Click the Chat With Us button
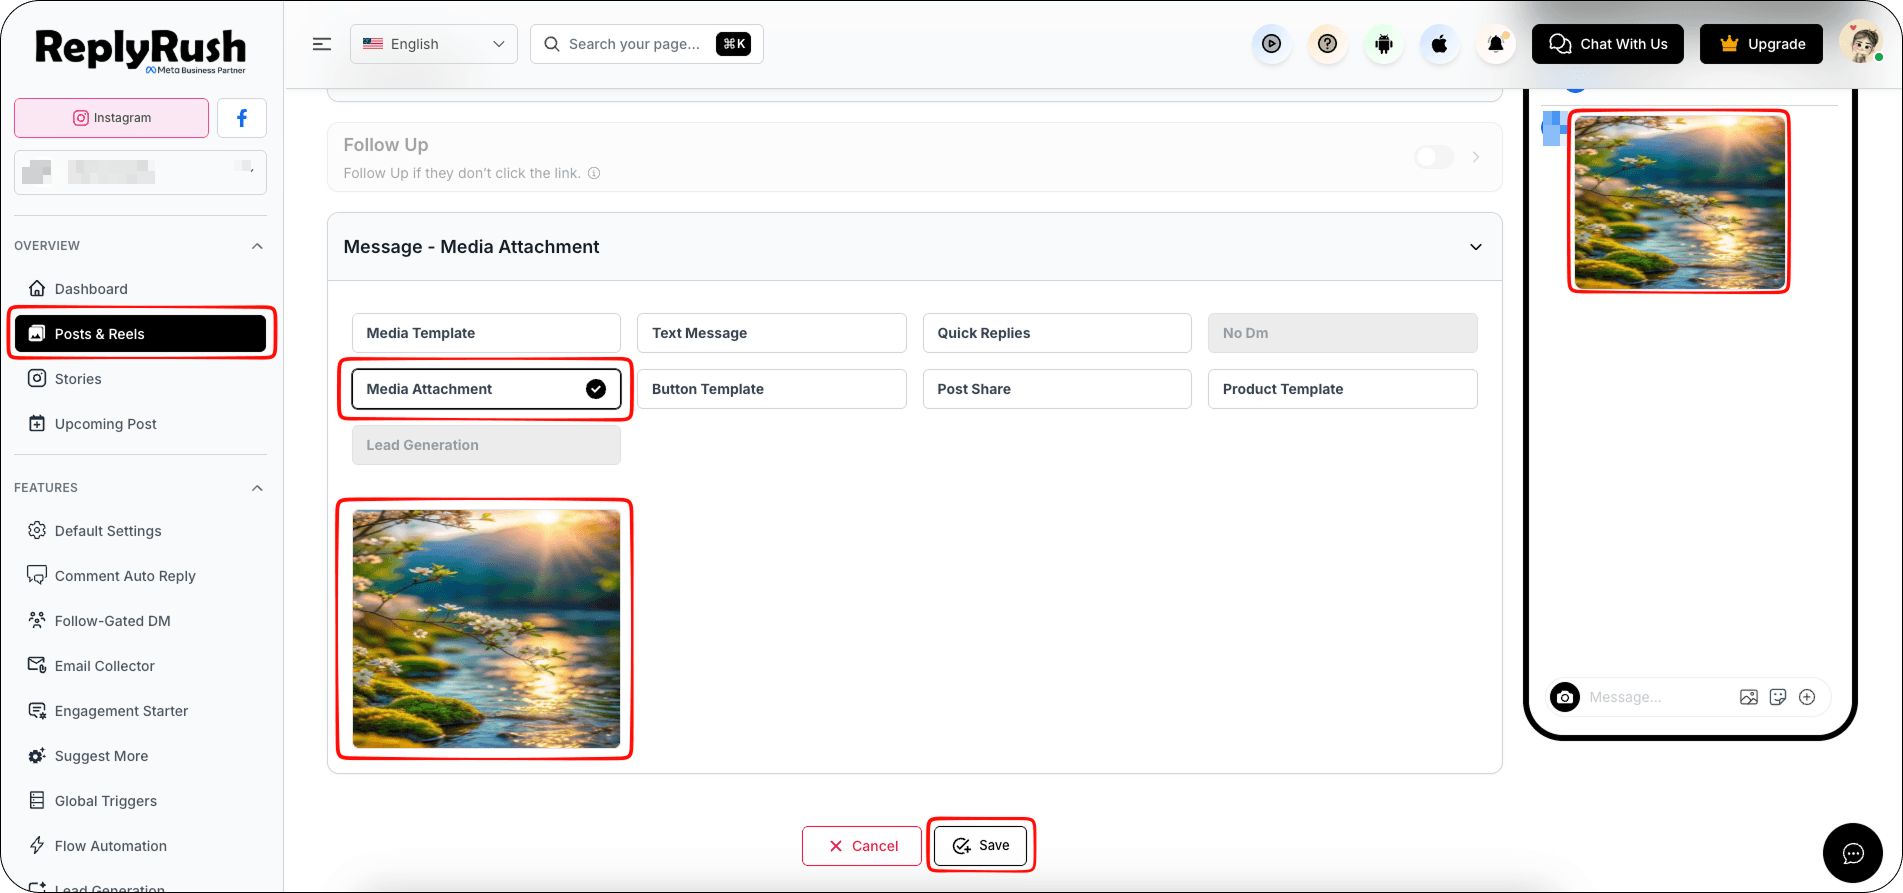Screen dimensions: 1903x893 click(x=1608, y=44)
